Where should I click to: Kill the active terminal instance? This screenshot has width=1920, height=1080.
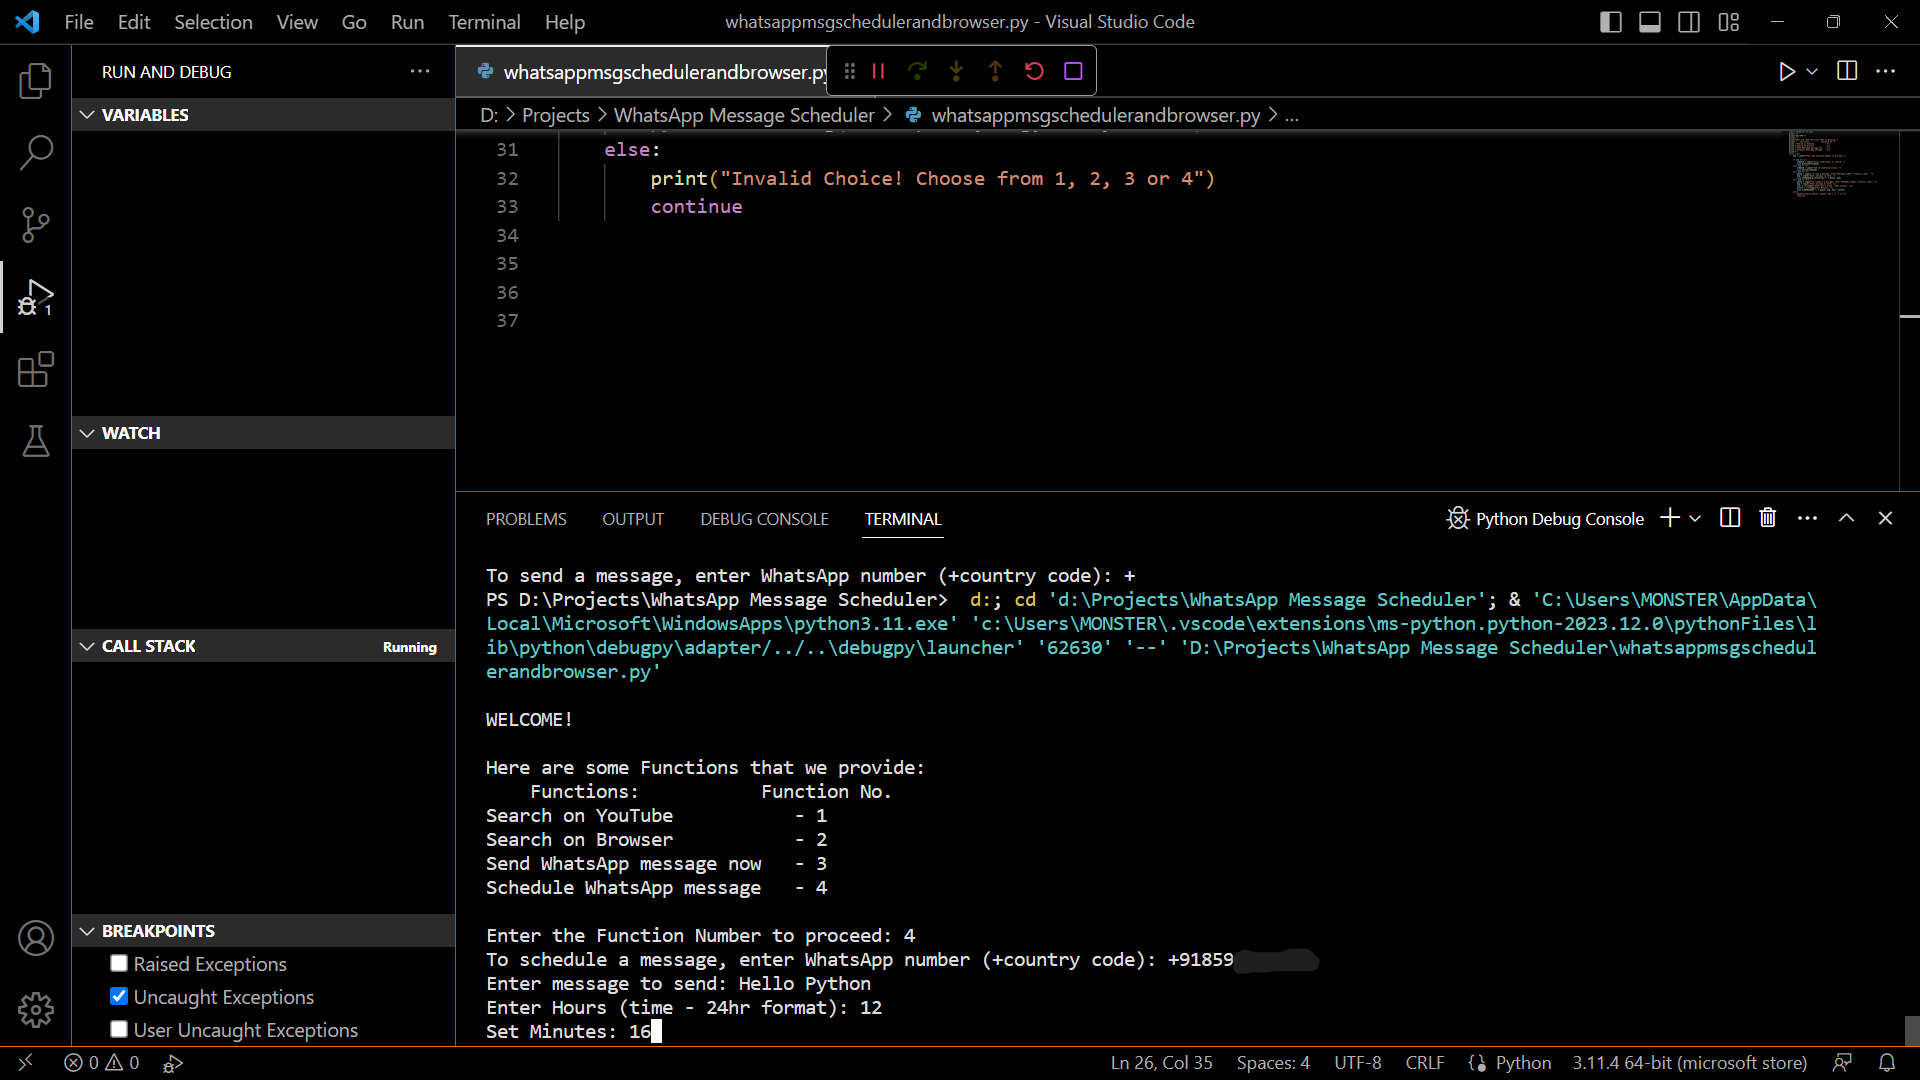[1767, 518]
